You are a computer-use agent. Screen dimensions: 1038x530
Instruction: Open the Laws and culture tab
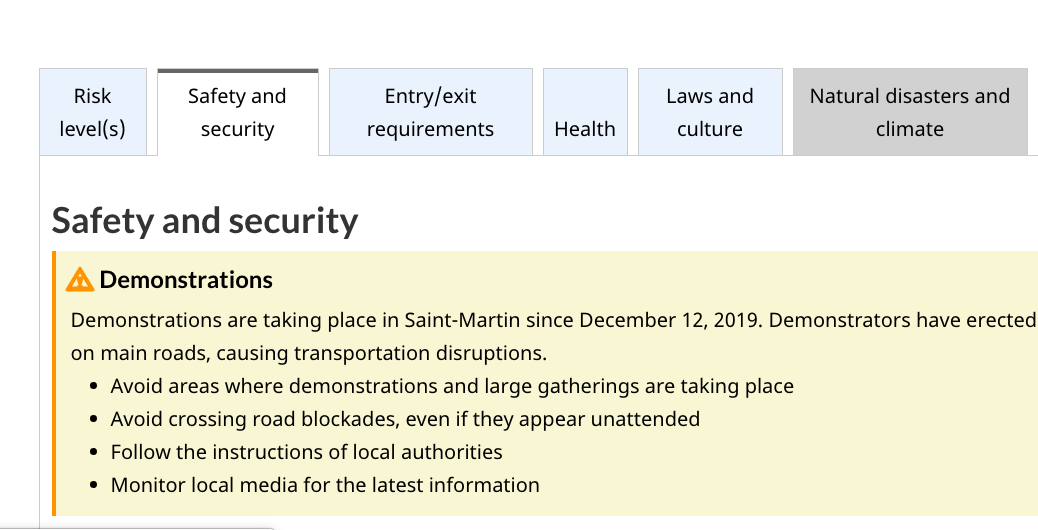tap(710, 112)
